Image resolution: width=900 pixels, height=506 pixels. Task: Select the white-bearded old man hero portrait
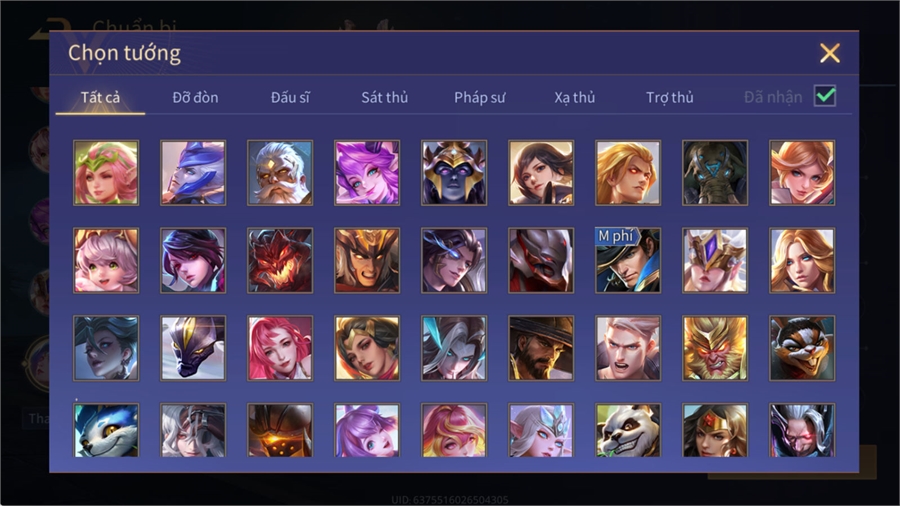[280, 173]
